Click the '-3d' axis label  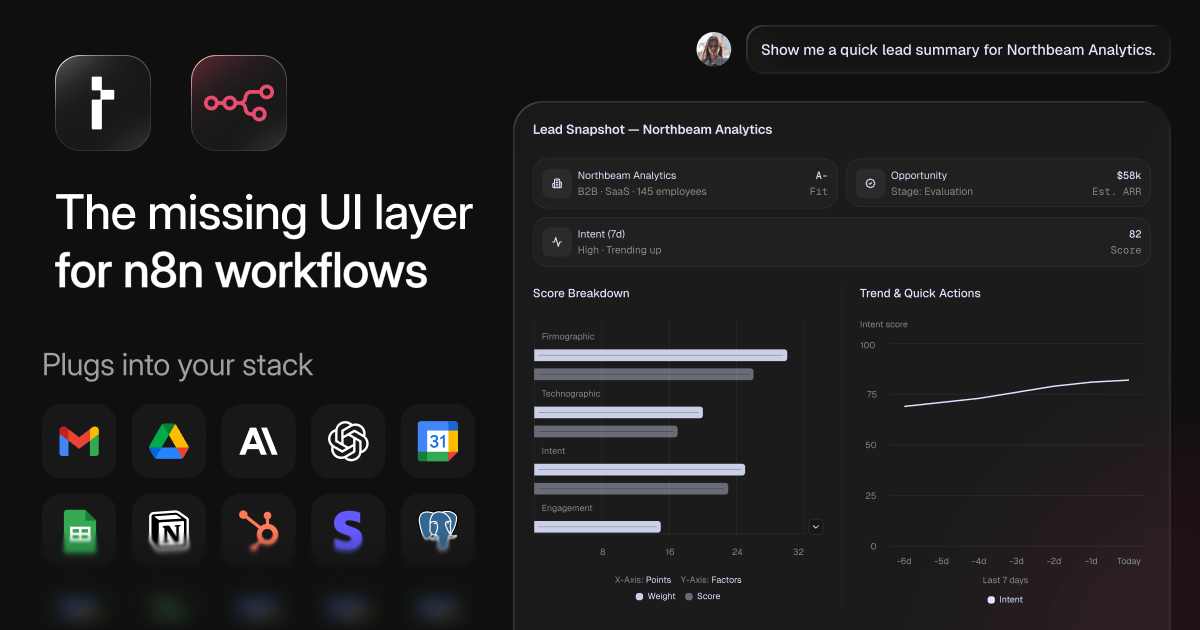coord(1016,561)
